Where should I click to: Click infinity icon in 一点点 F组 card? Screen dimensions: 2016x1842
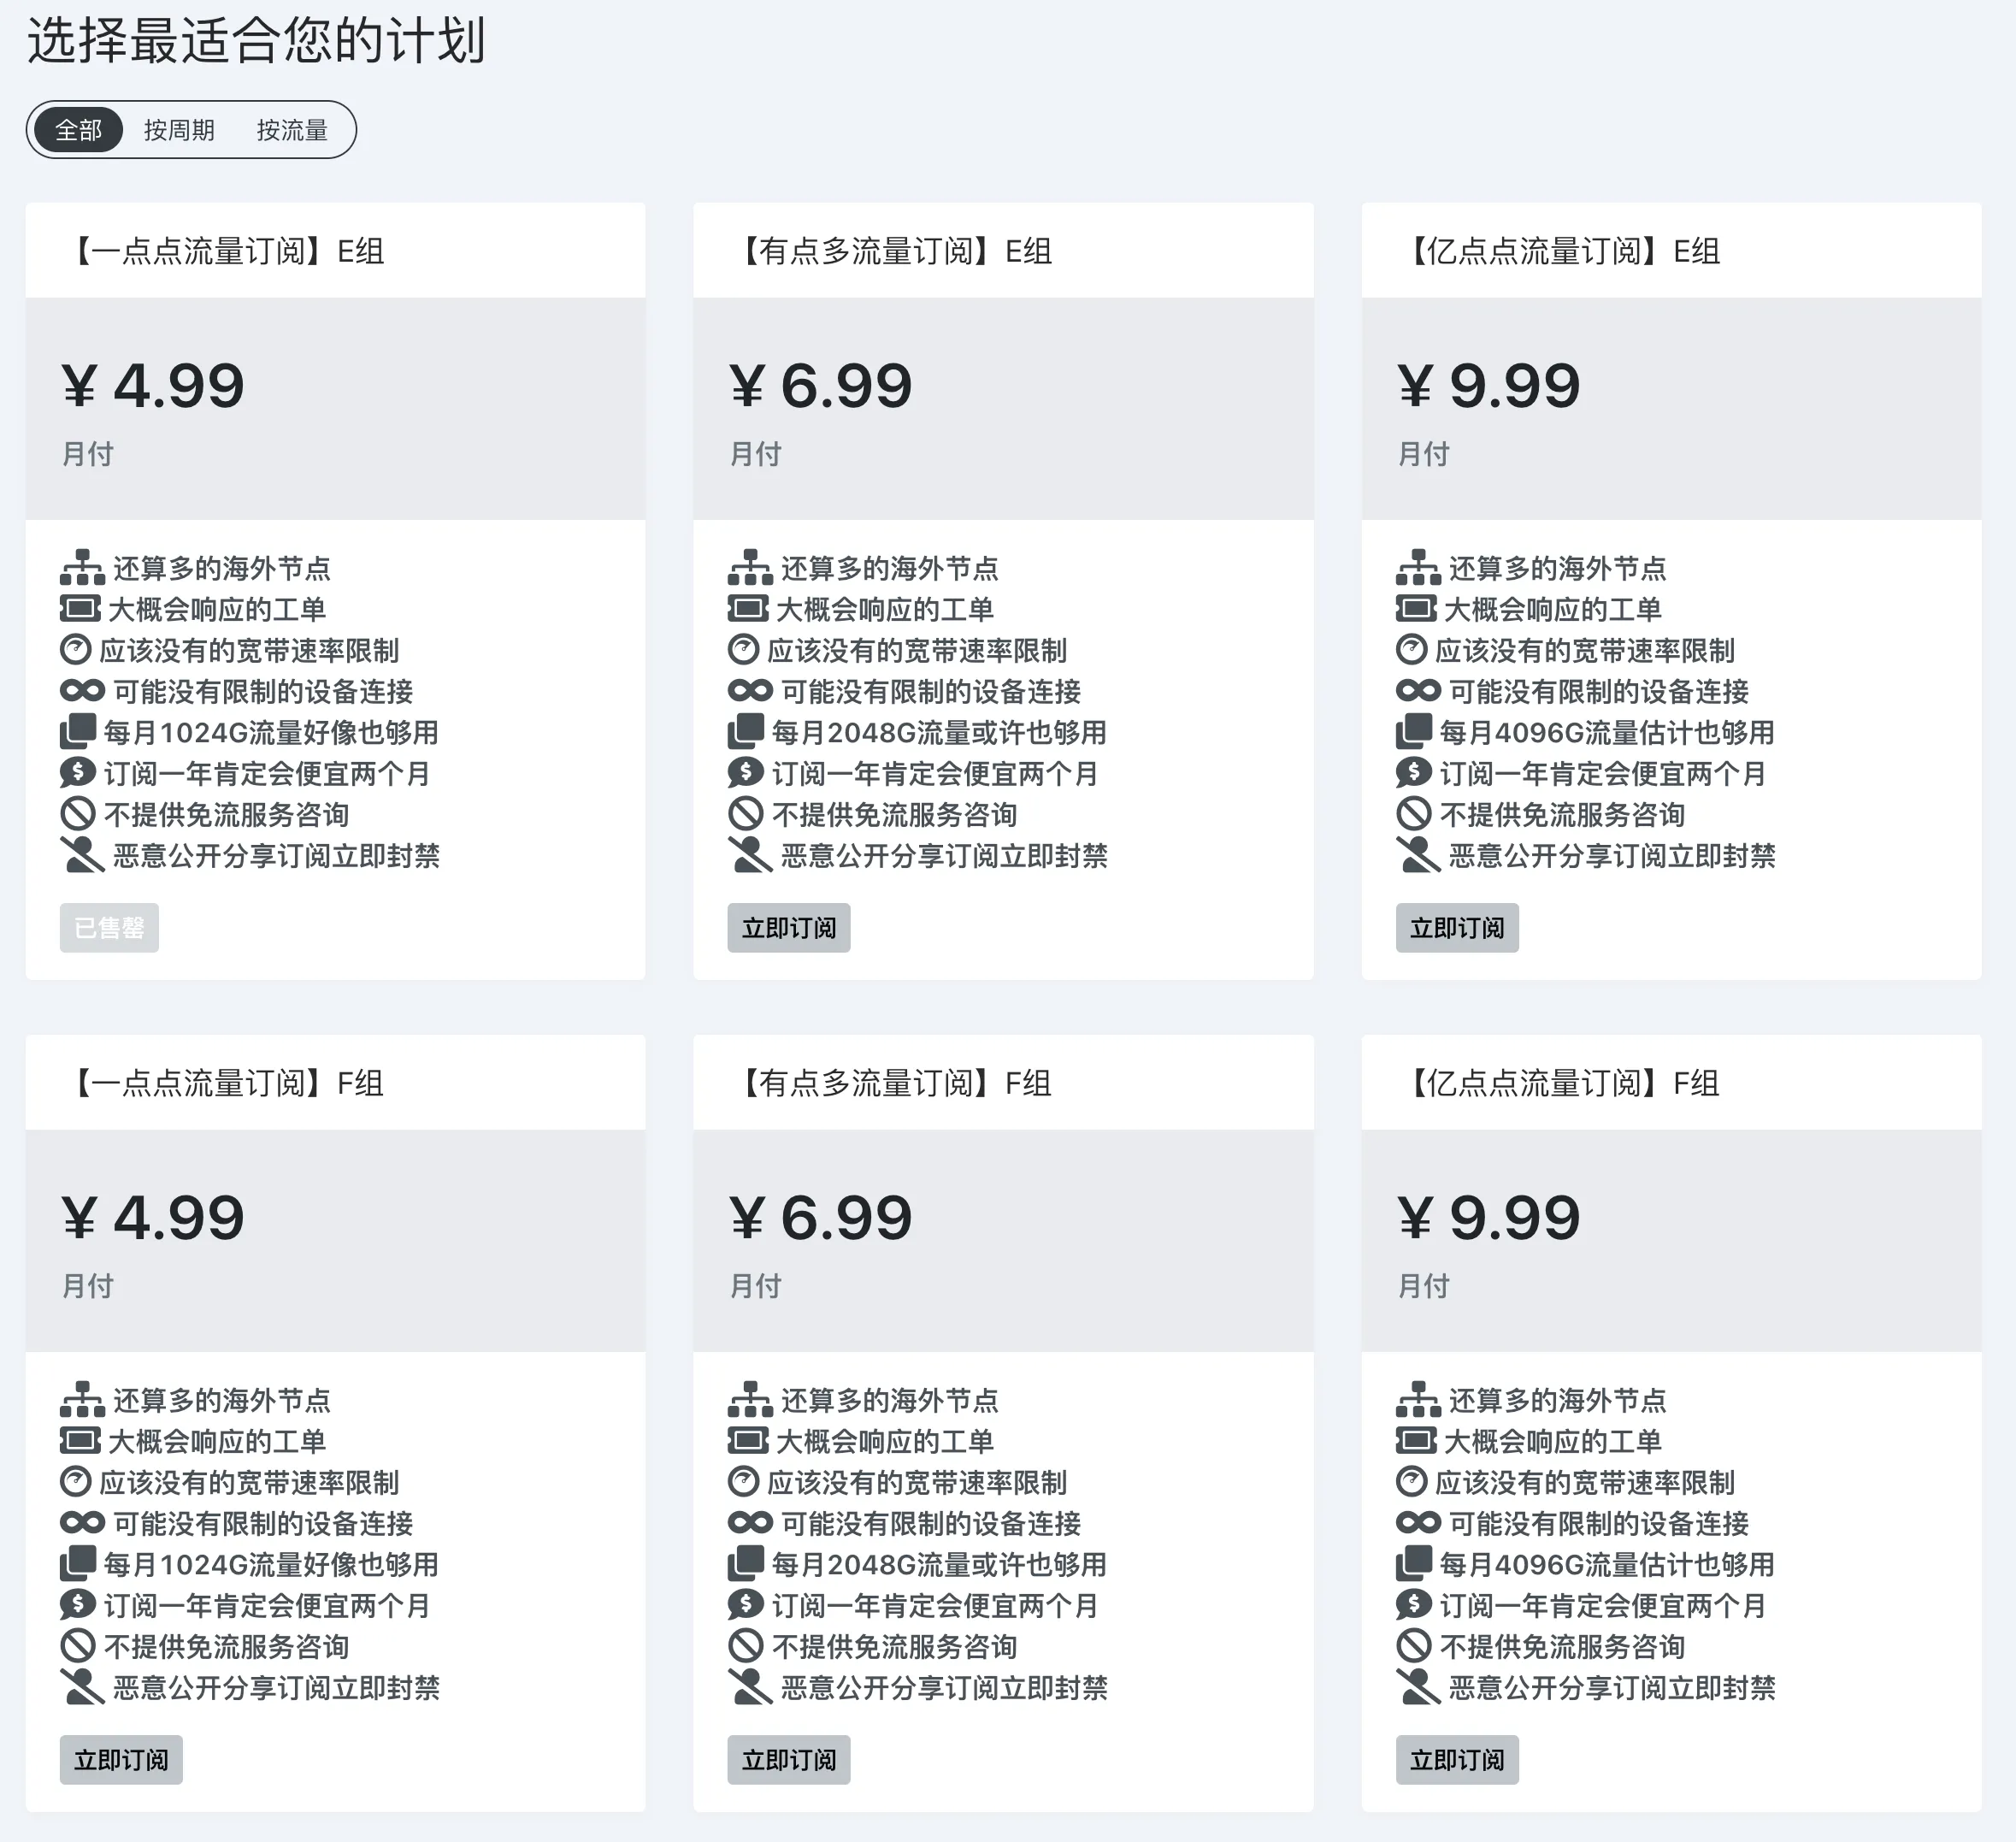tap(82, 1523)
